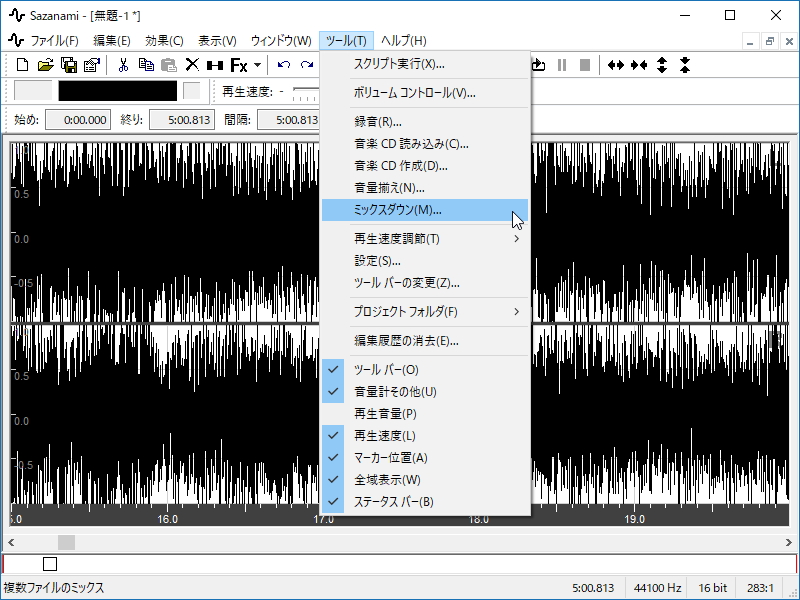Choose 編集履歴の消去(E)...
The width and height of the screenshot is (800, 600).
click(x=425, y=340)
